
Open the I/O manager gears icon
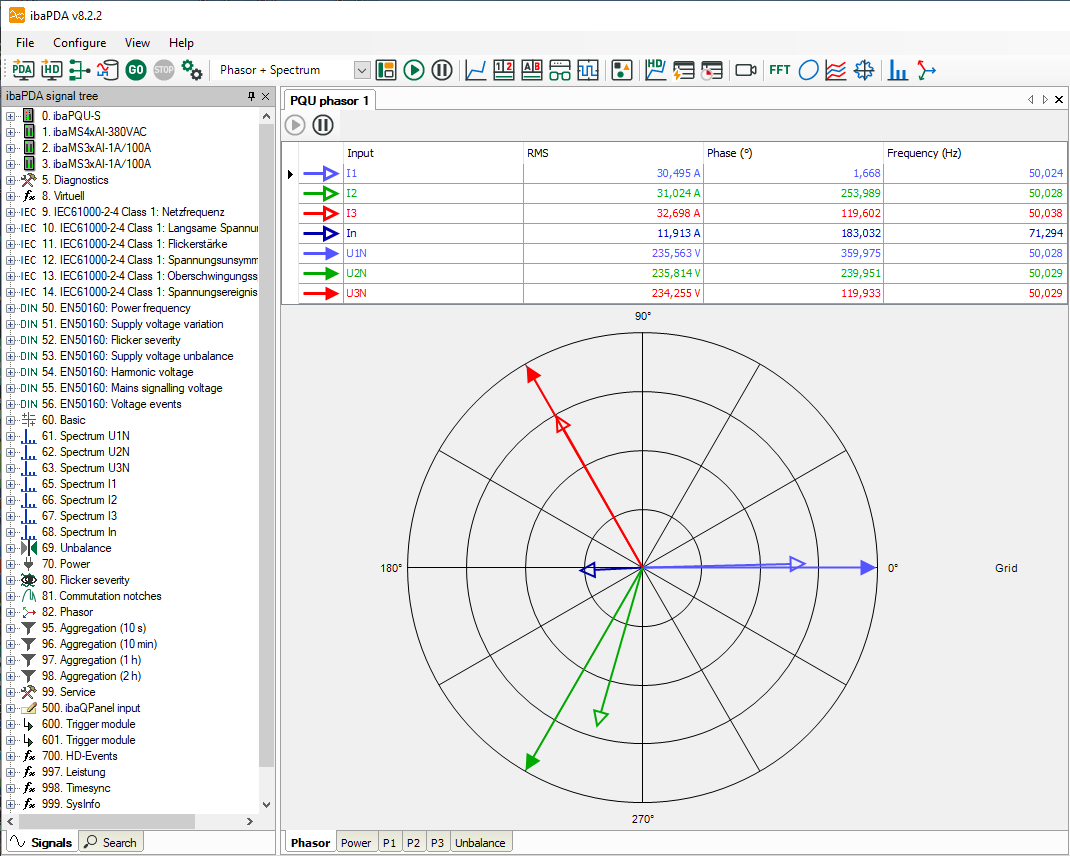[x=192, y=70]
